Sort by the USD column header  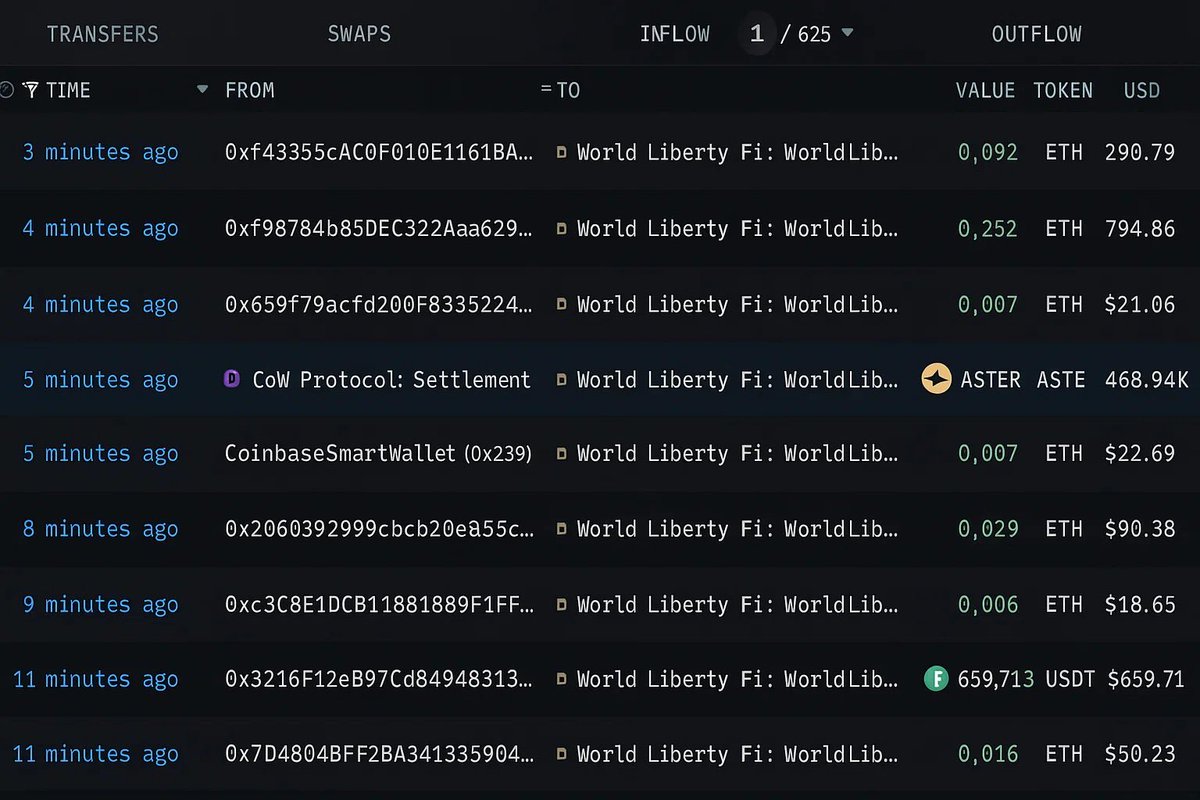coord(1142,90)
